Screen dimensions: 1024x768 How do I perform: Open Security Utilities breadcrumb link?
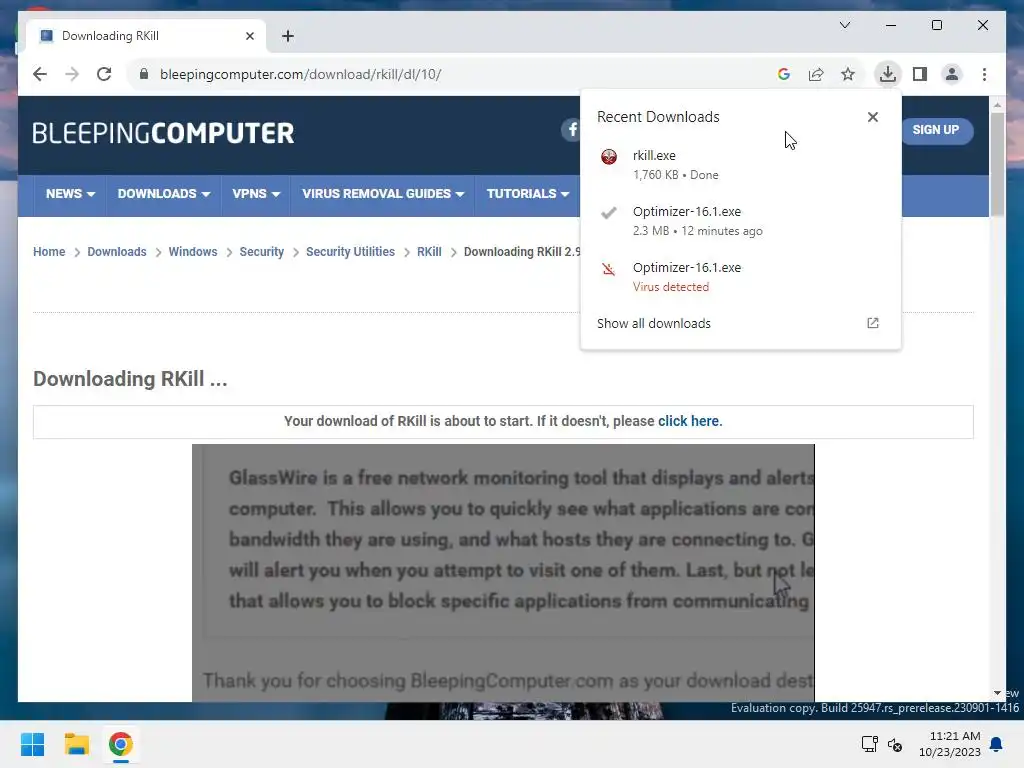350,251
